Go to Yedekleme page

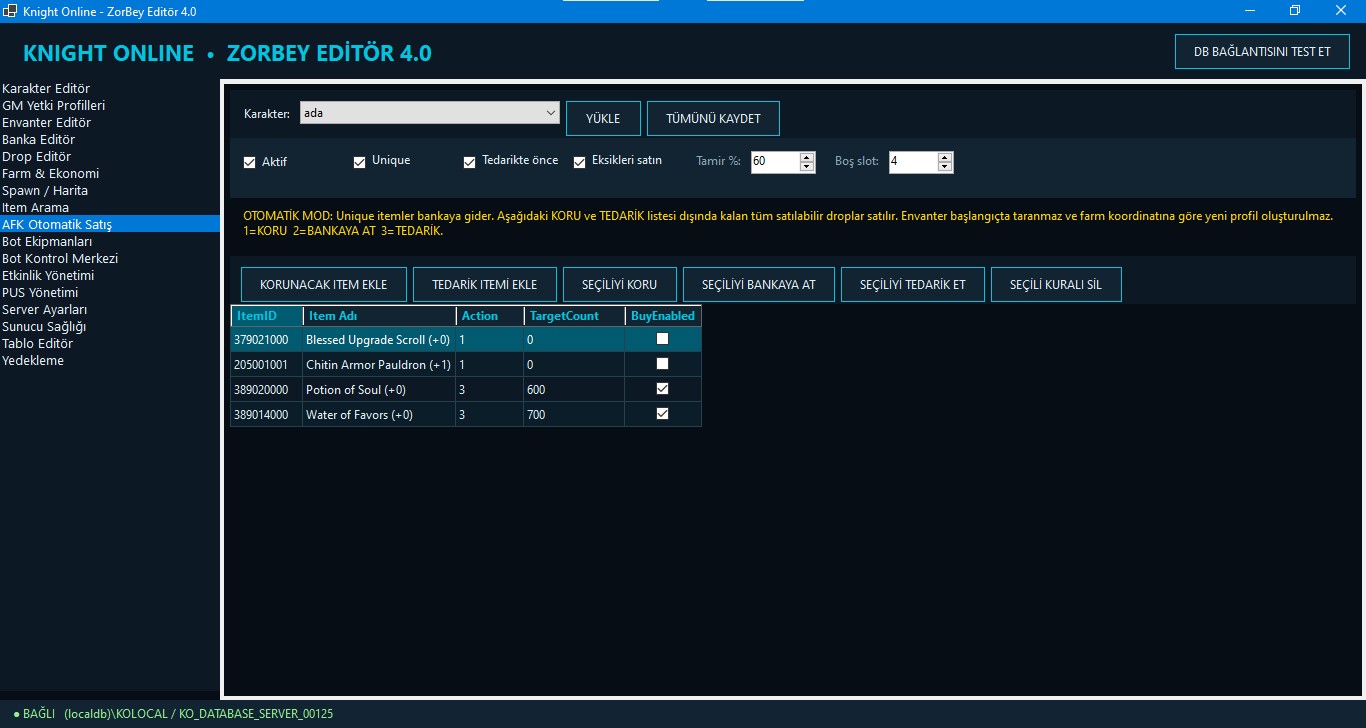click(109, 361)
